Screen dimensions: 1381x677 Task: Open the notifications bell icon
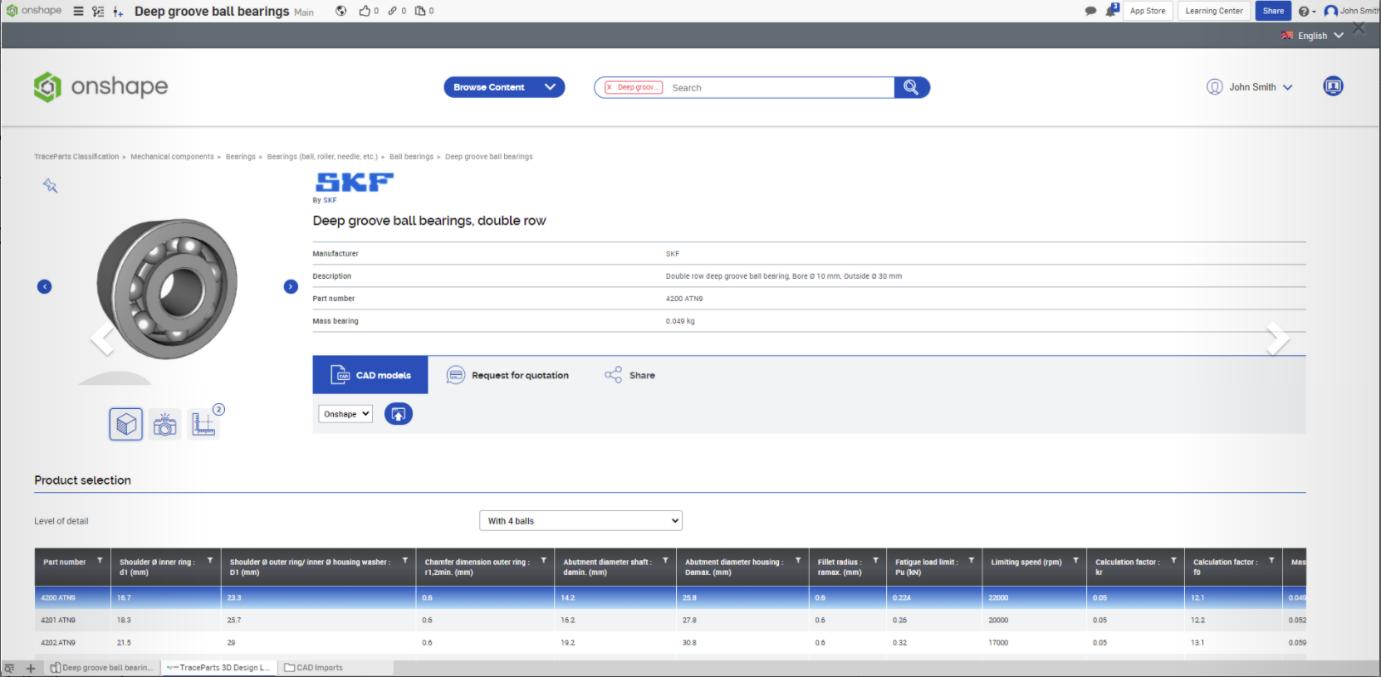[x=1111, y=11]
